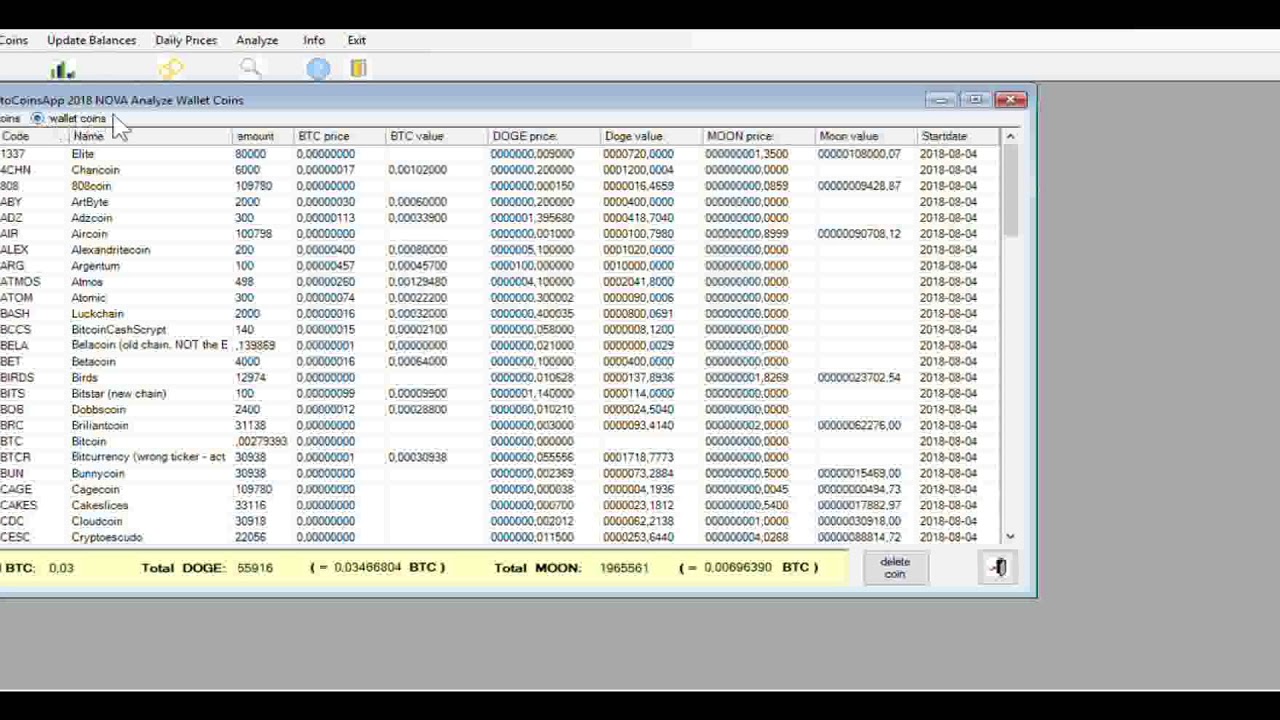
Task: Select the BitcoinCashScrypt row
Action: [500, 330]
